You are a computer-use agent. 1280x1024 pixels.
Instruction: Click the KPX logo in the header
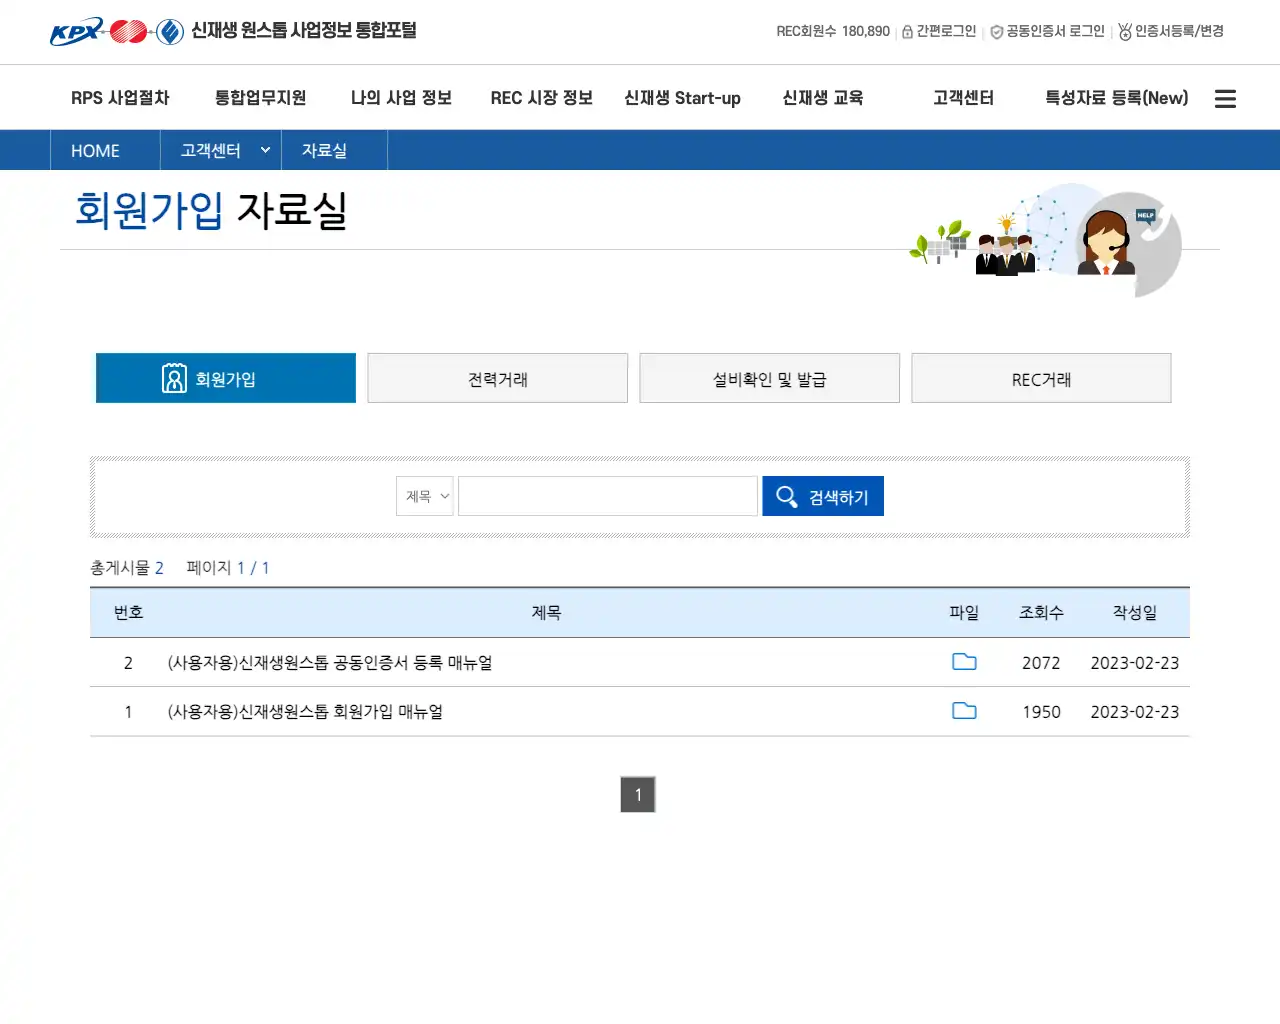tap(117, 32)
